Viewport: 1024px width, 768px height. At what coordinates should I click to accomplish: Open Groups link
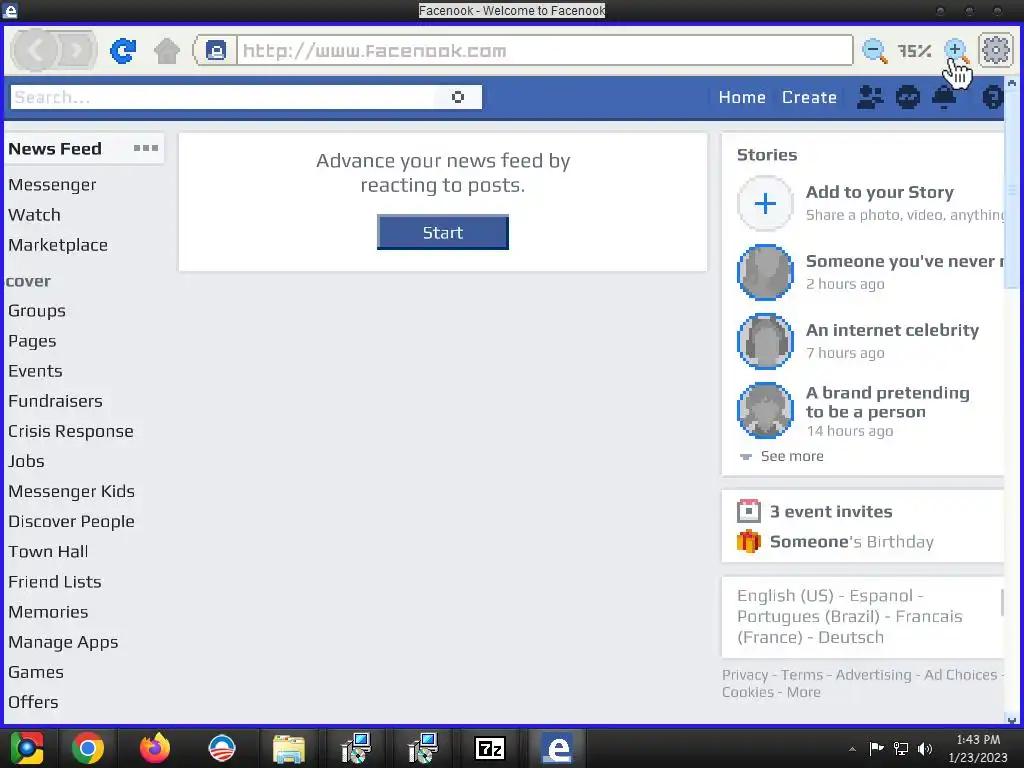(37, 311)
